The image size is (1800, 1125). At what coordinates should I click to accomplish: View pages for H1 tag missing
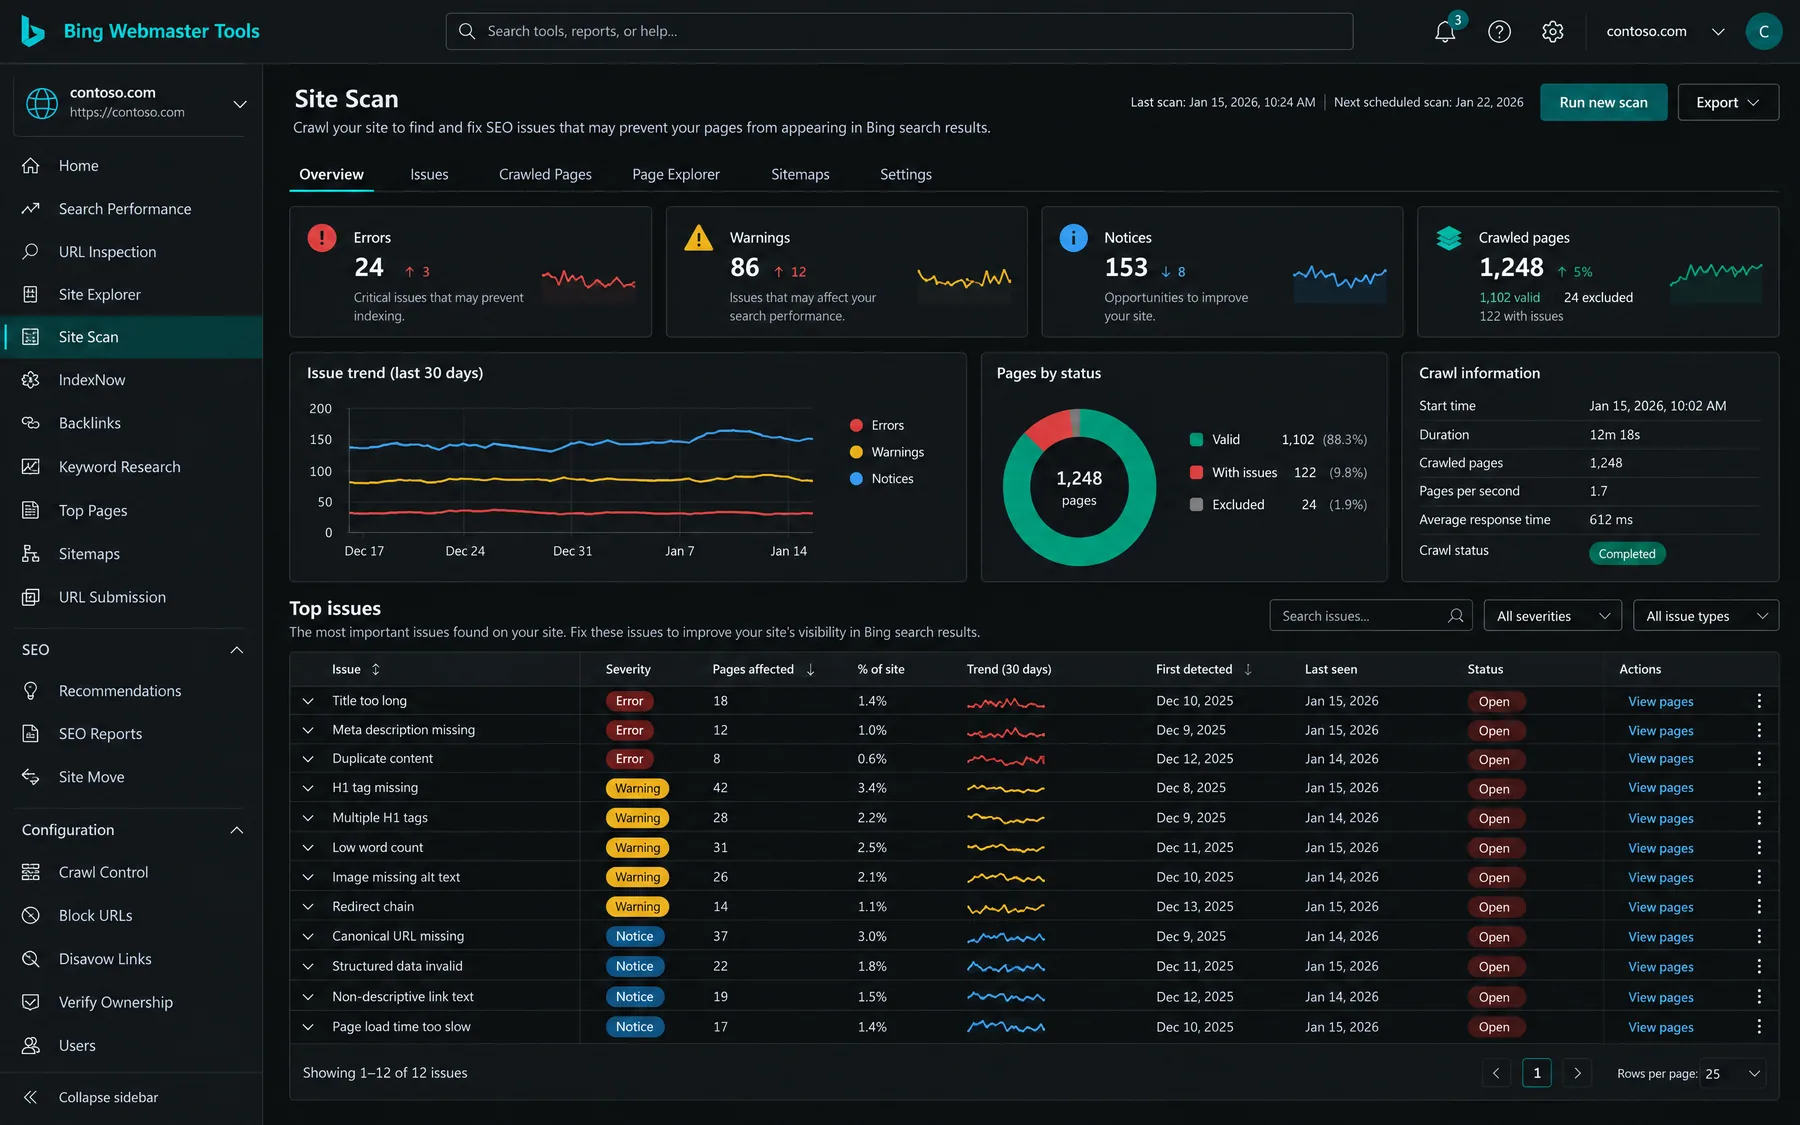pyautogui.click(x=1660, y=788)
